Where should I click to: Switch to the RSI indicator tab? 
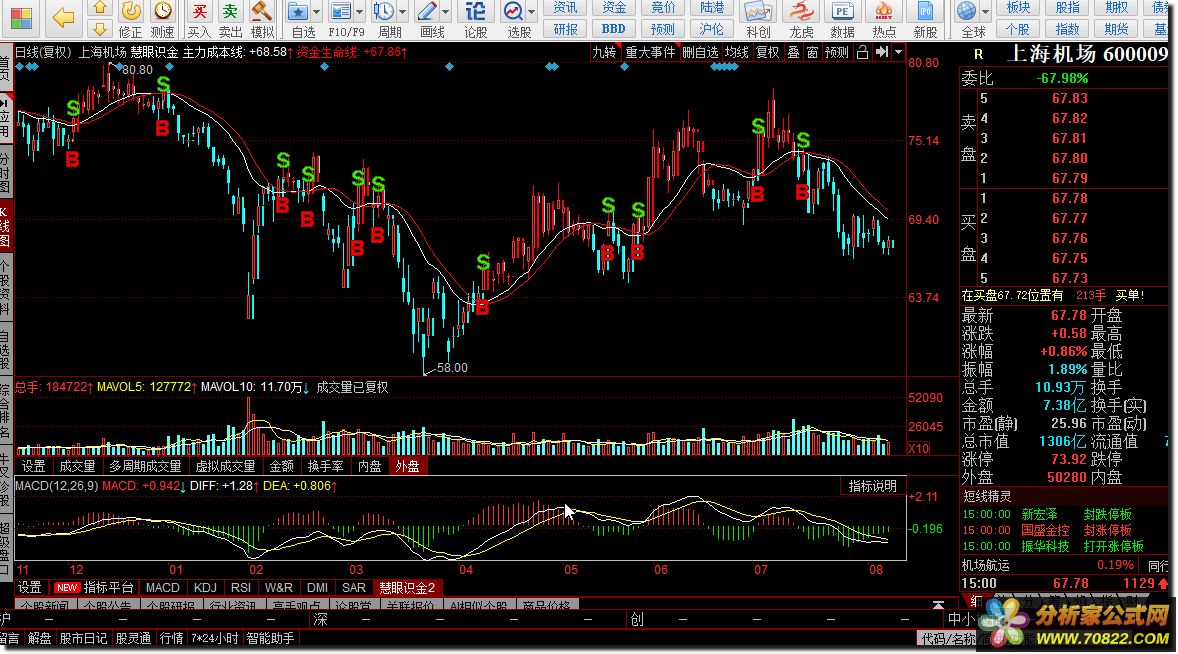click(240, 587)
